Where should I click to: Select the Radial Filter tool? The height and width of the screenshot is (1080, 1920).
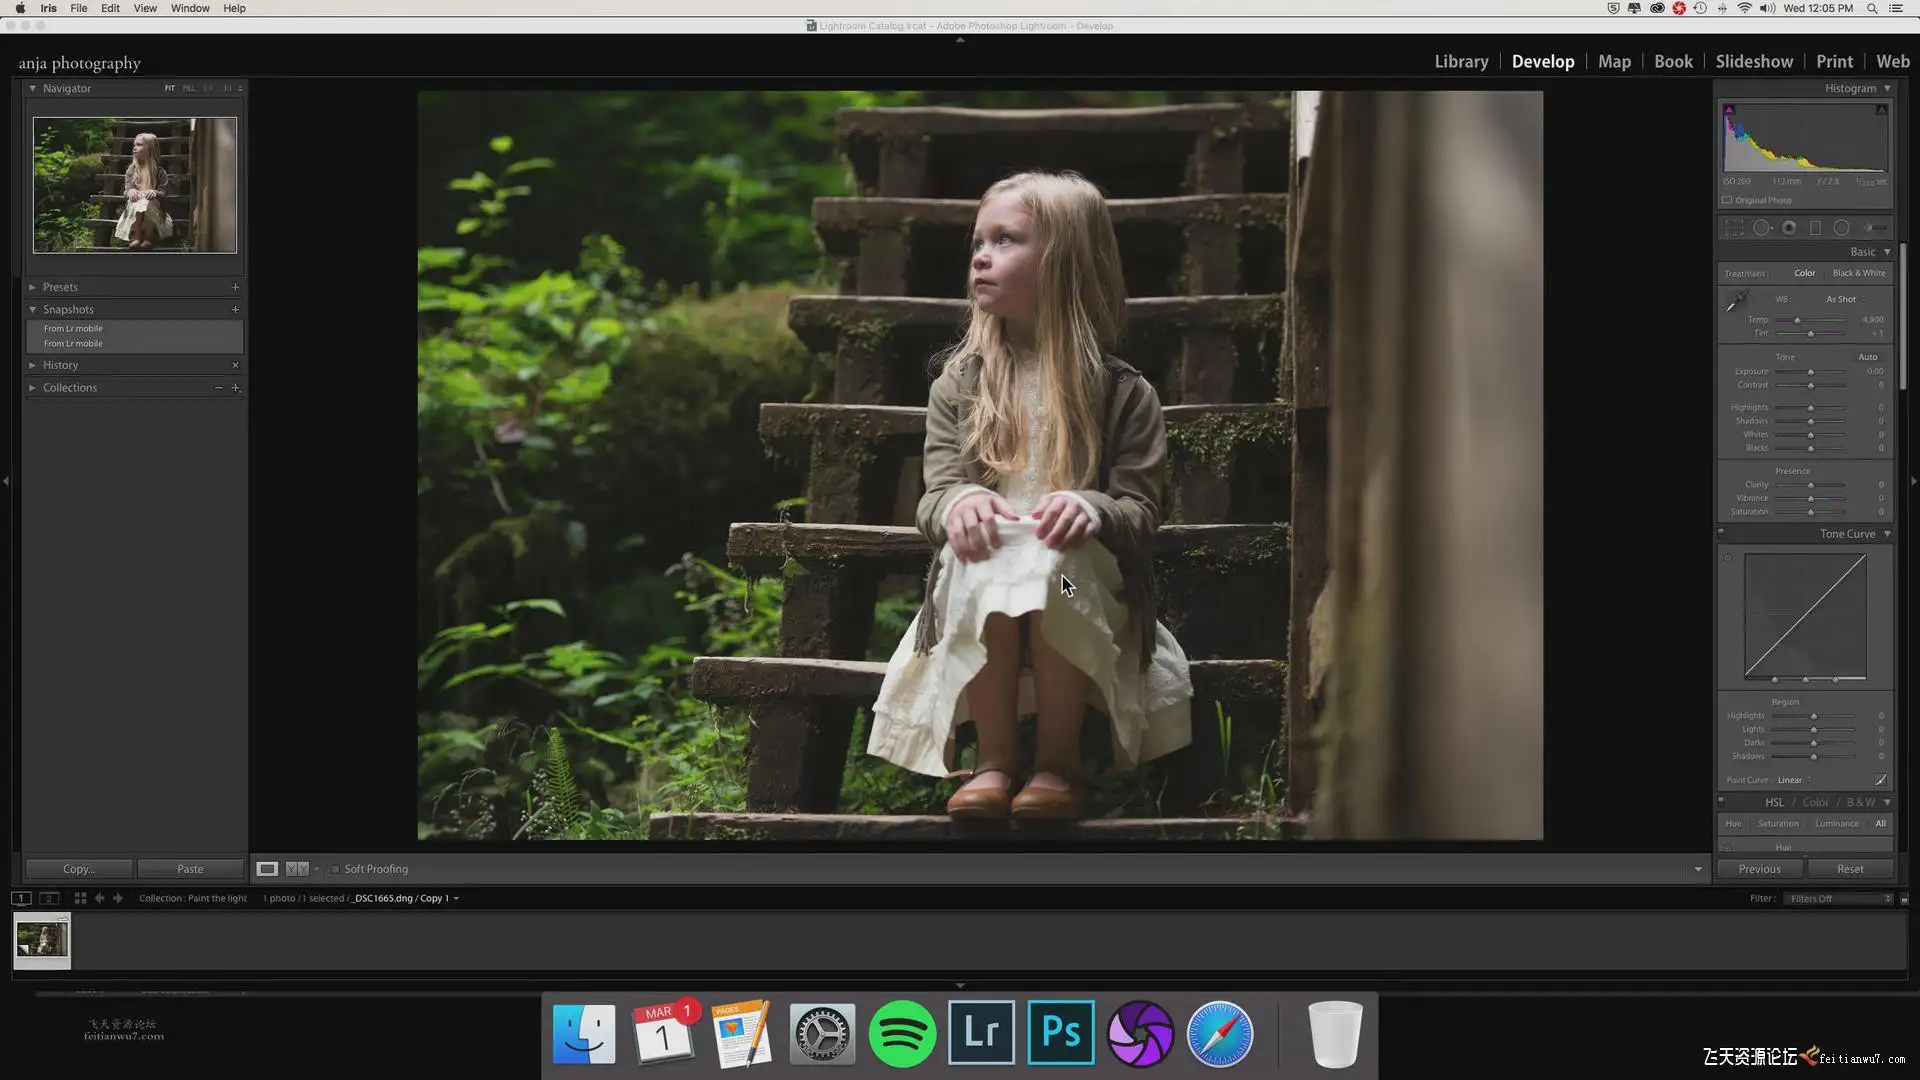(x=1841, y=228)
